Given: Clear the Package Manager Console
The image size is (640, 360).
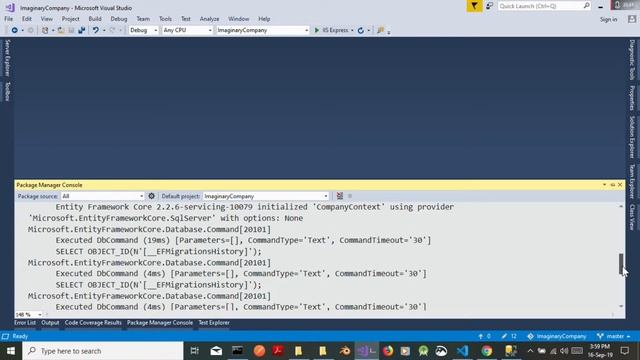Looking at the screenshot, I should tap(340, 196).
